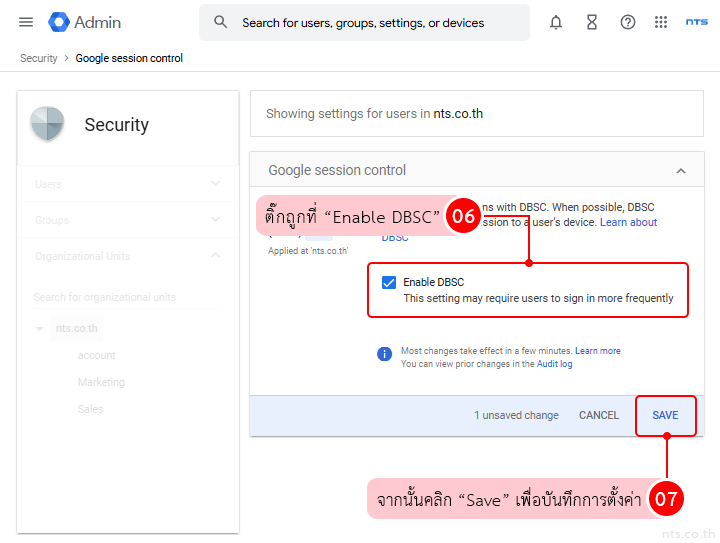This screenshot has width=720, height=543.
Task: Click the info icon beside changes notice
Action: (x=384, y=354)
